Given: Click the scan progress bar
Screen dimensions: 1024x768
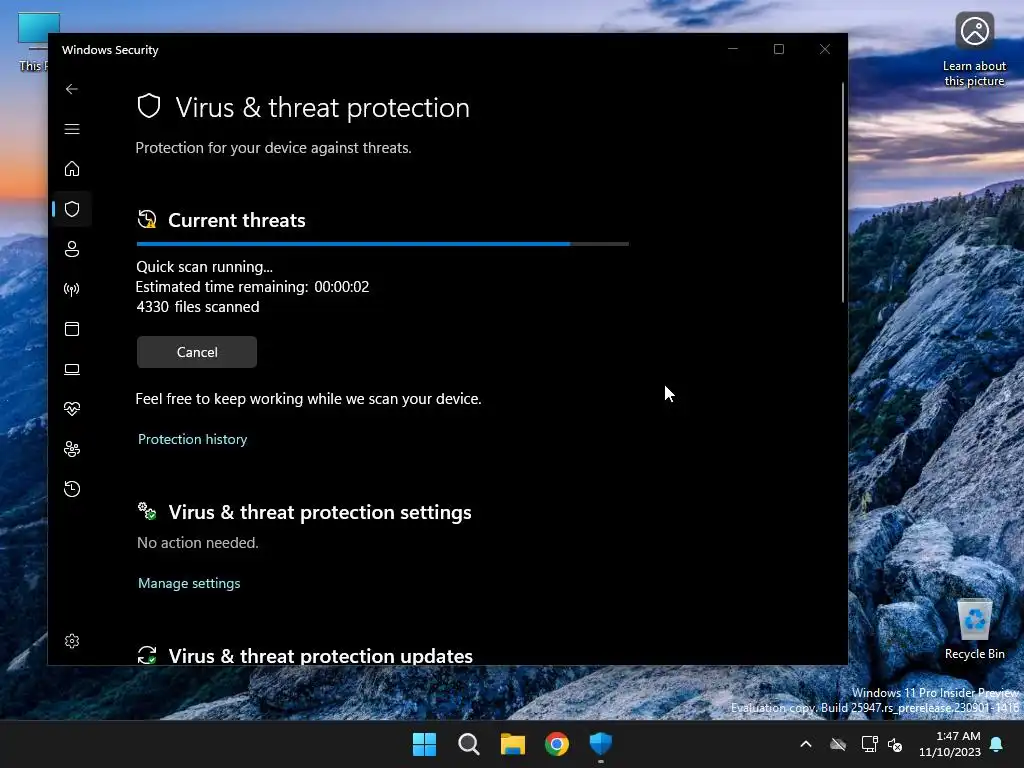Looking at the screenshot, I should coord(383,244).
